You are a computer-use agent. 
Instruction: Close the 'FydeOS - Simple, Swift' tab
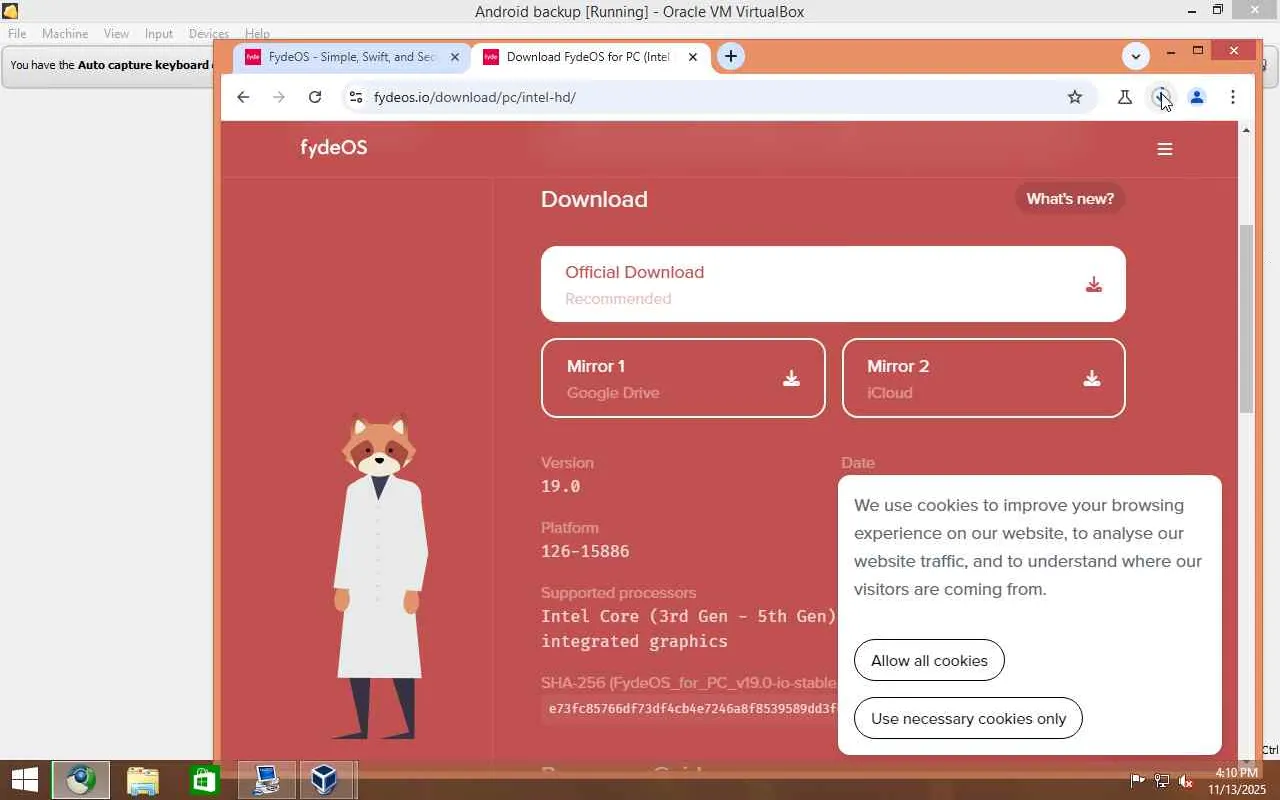tap(455, 57)
